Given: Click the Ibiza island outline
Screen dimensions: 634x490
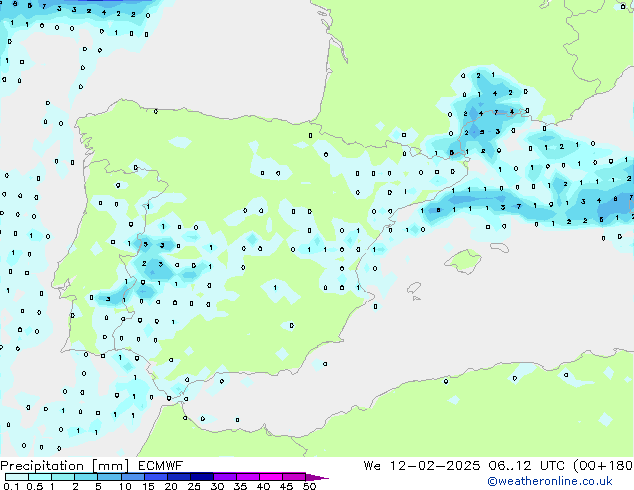Looking at the screenshot, I should point(414,288).
